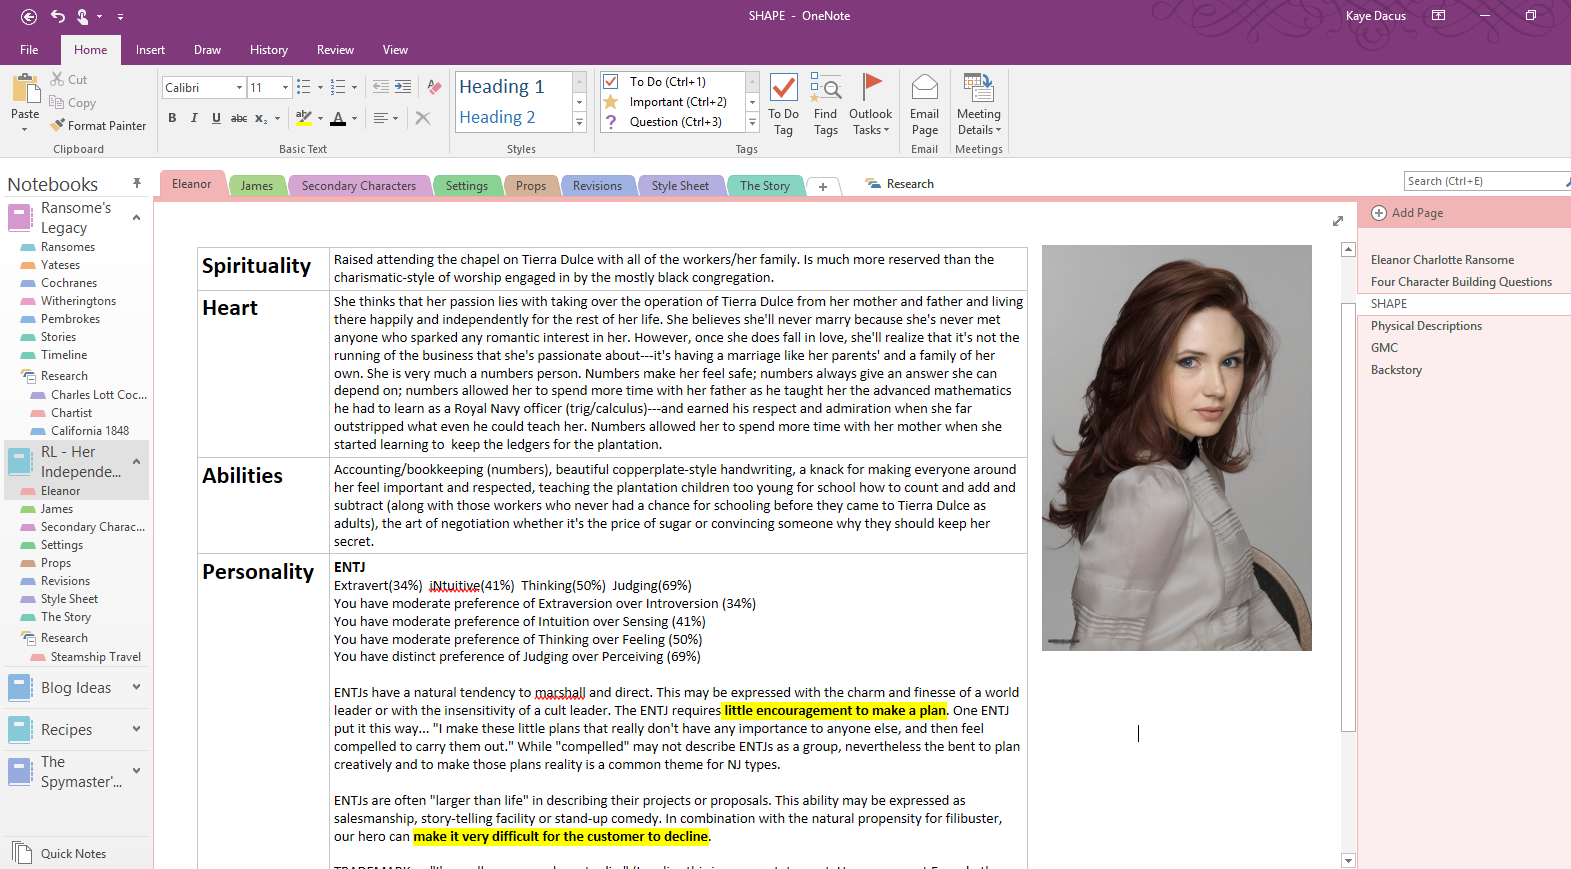The image size is (1571, 869).
Task: Open the Insert ribbon tab
Action: point(150,50)
